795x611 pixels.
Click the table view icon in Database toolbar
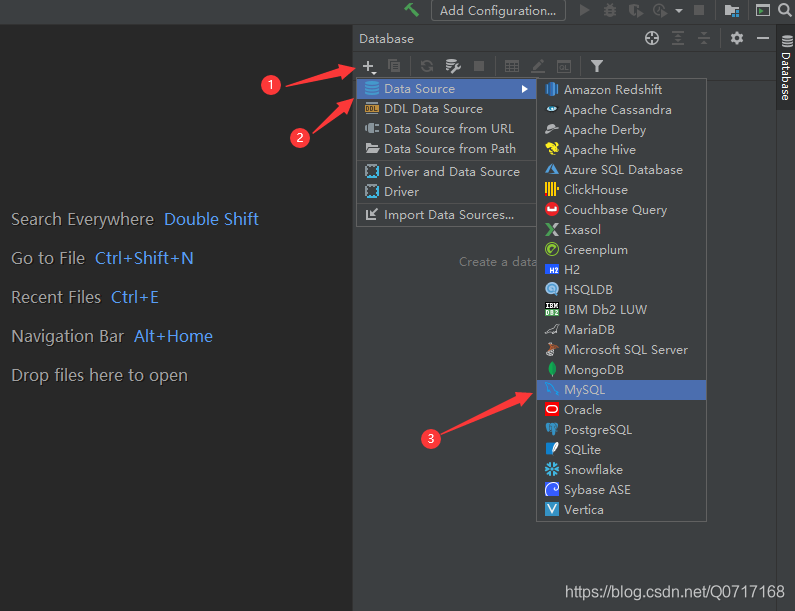(512, 66)
